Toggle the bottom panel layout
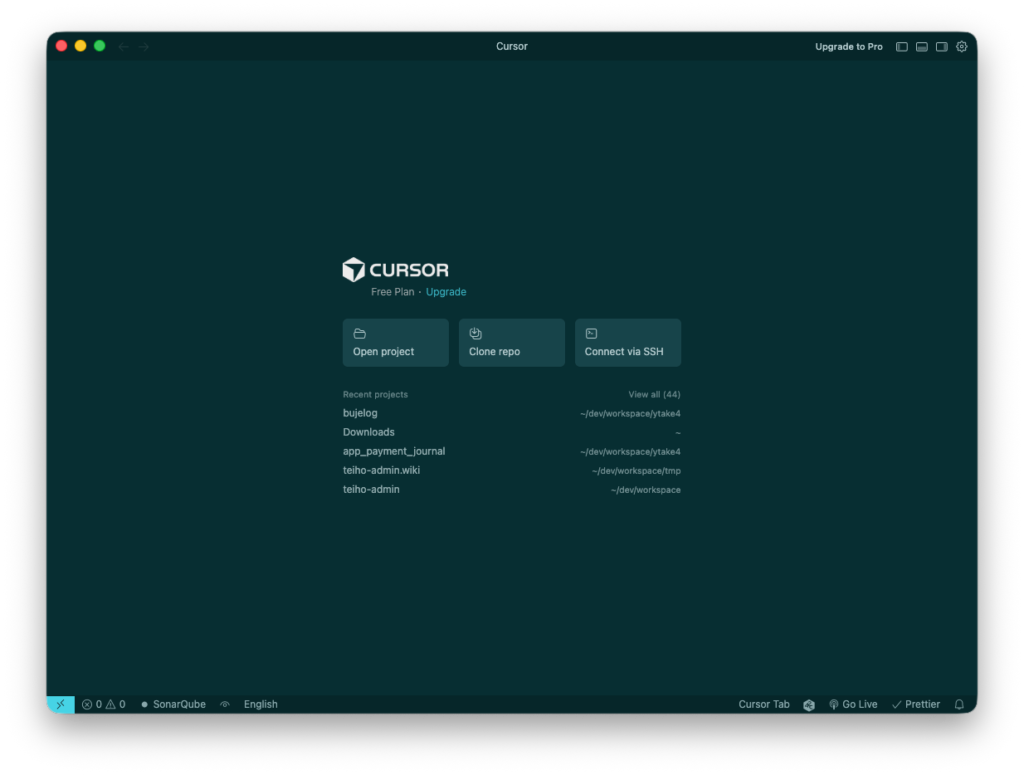The image size is (1024, 775). [x=922, y=47]
